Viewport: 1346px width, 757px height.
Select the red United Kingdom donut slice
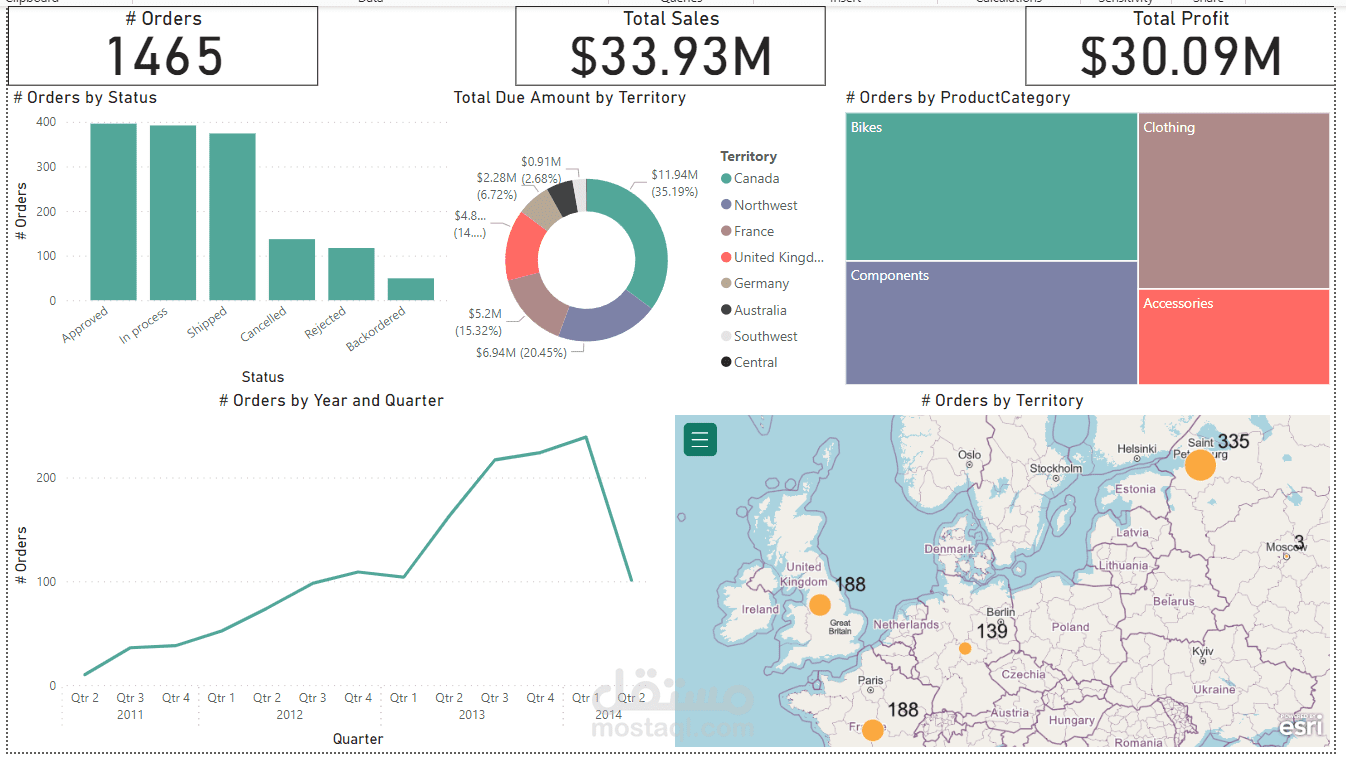point(523,248)
